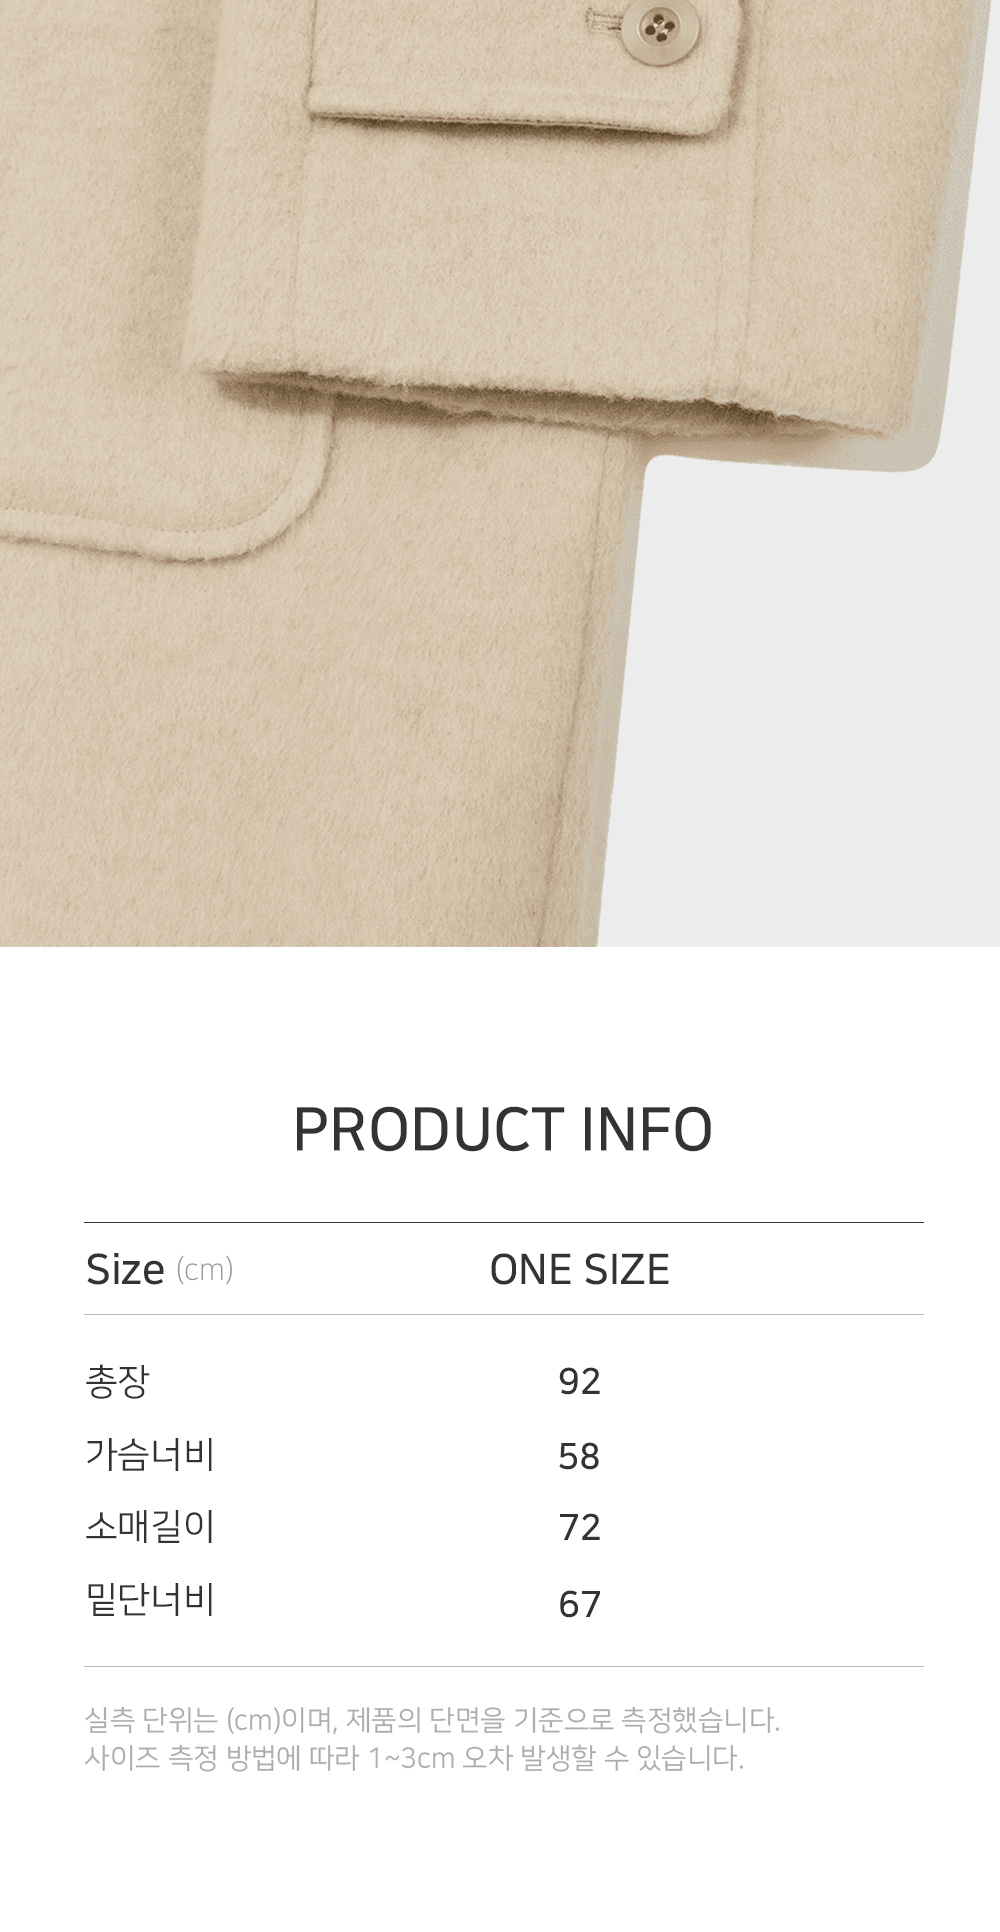Click the PRODUCT INFO heading
Image resolution: width=1000 pixels, height=1932 pixels.
pyautogui.click(x=502, y=1130)
